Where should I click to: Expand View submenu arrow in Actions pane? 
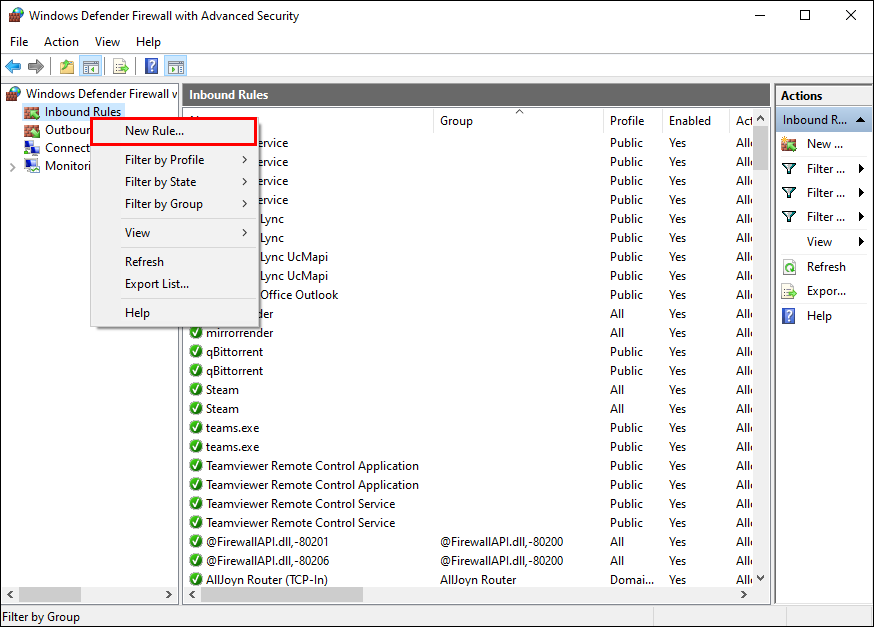861,242
